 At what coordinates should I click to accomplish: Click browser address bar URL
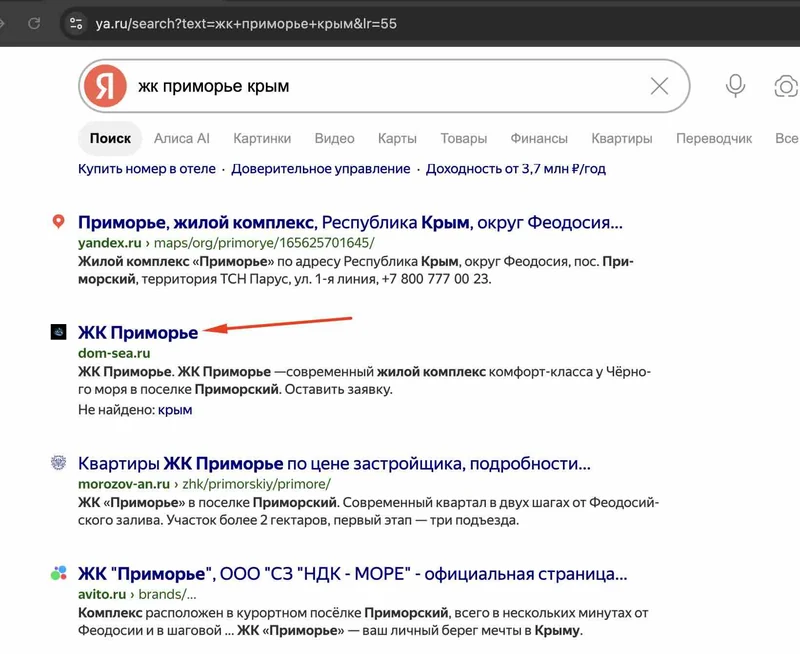pos(246,23)
